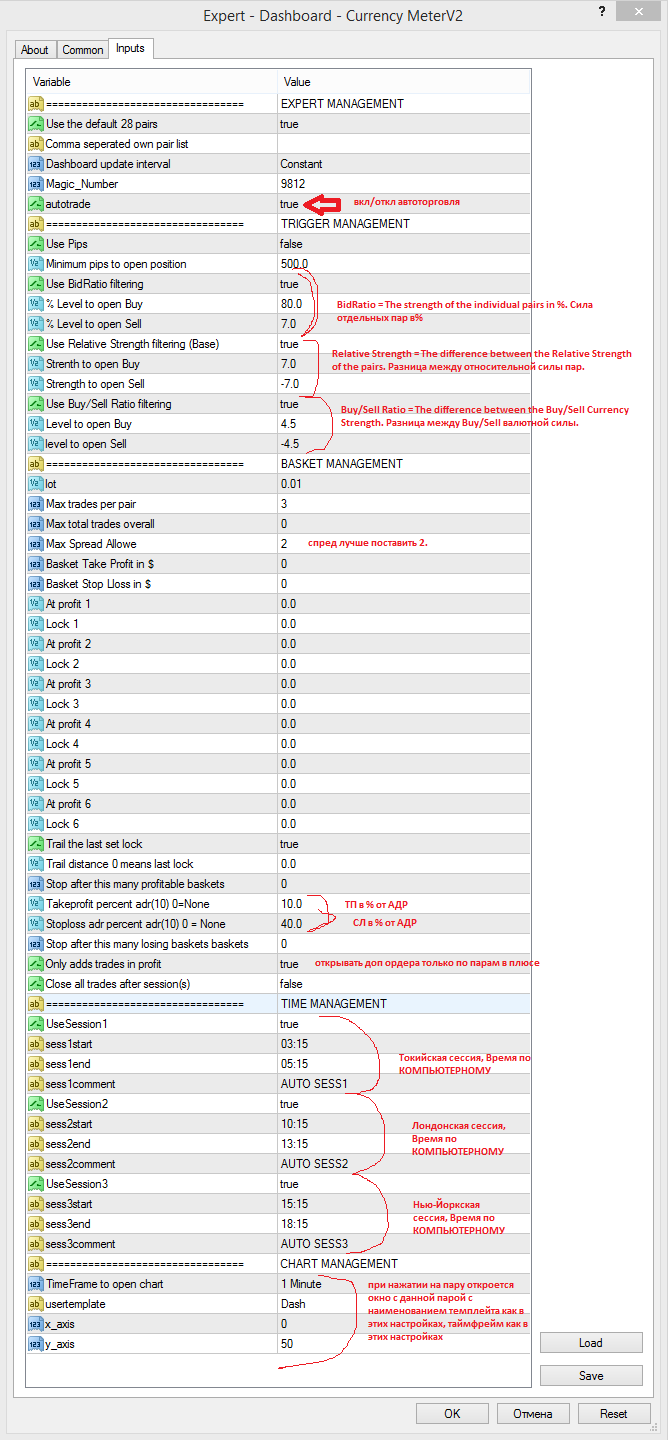Click the Variable column header
The height and width of the screenshot is (1440, 668).
click(x=152, y=82)
